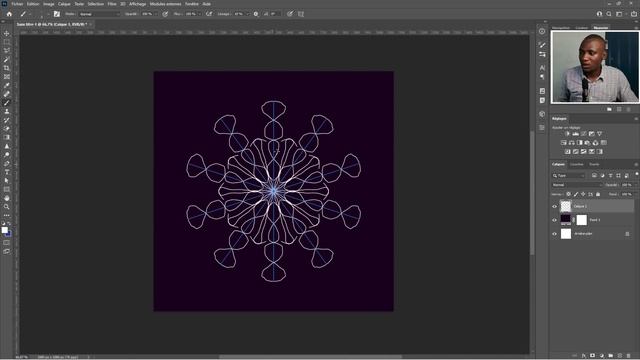Toggle lock all padlock in Layers panel
This screenshot has height=360, width=640.
pyautogui.click(x=598, y=194)
